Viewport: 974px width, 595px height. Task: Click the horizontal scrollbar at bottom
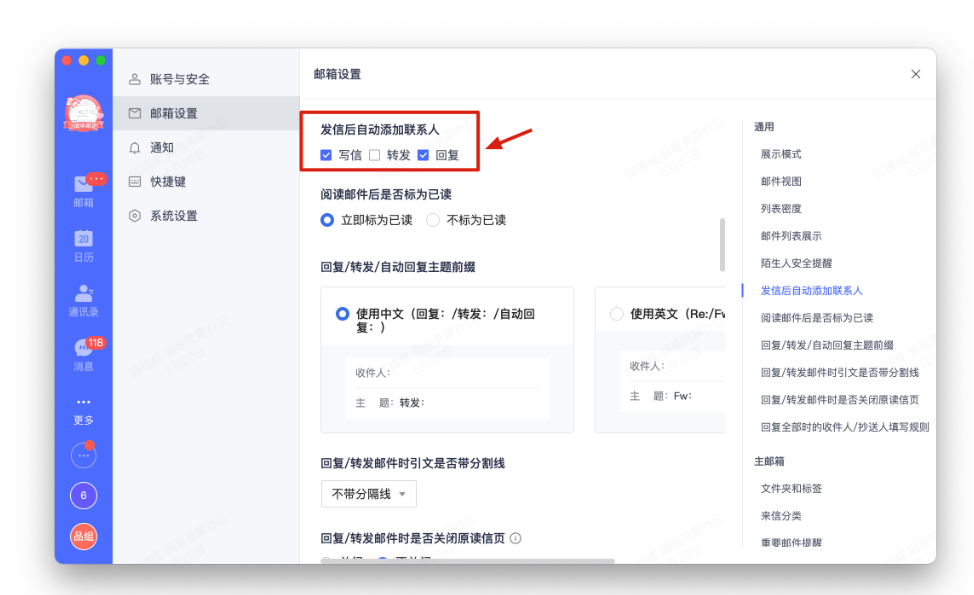(467, 561)
